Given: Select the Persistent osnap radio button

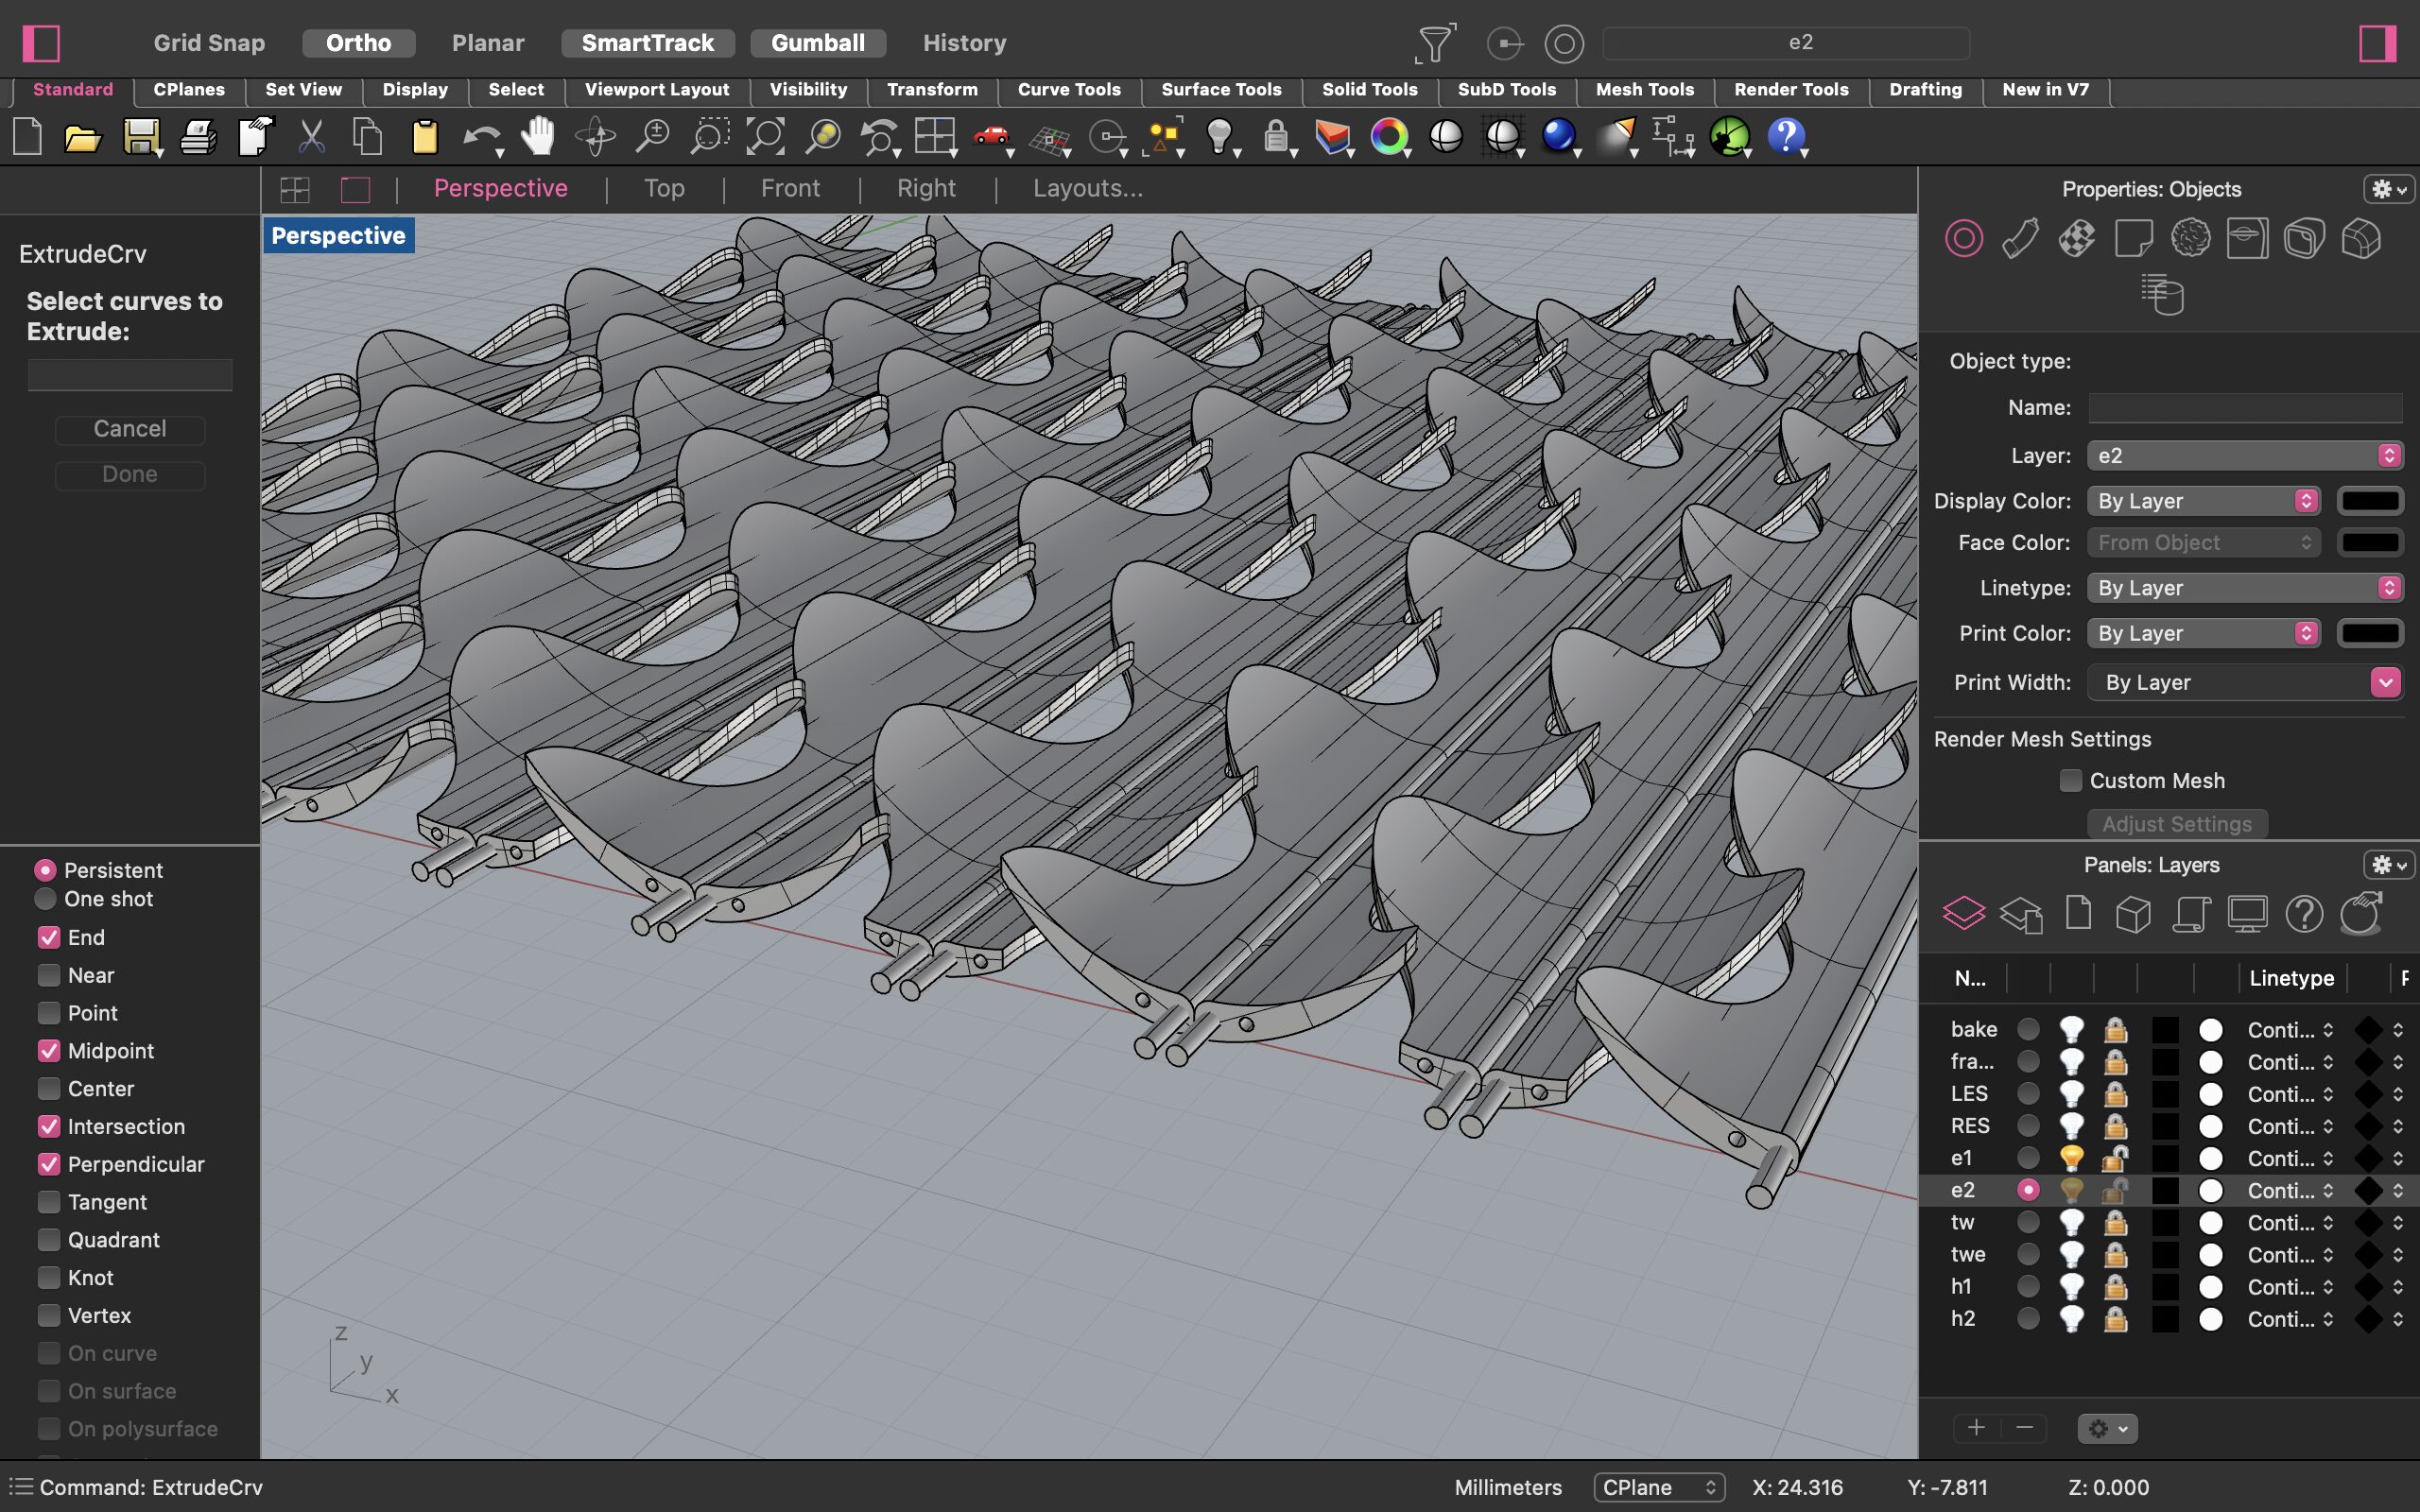Looking at the screenshot, I should (x=45, y=870).
